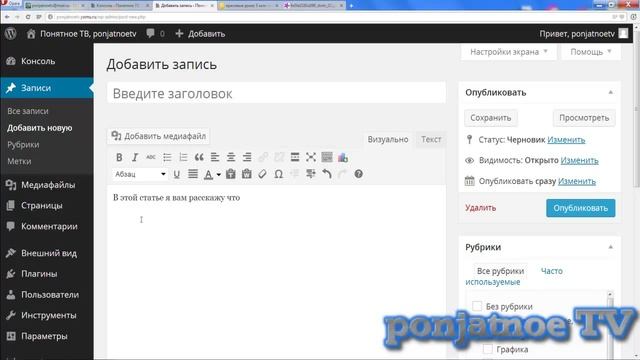Justify the text alignment
640x360 pixels.
193,174
